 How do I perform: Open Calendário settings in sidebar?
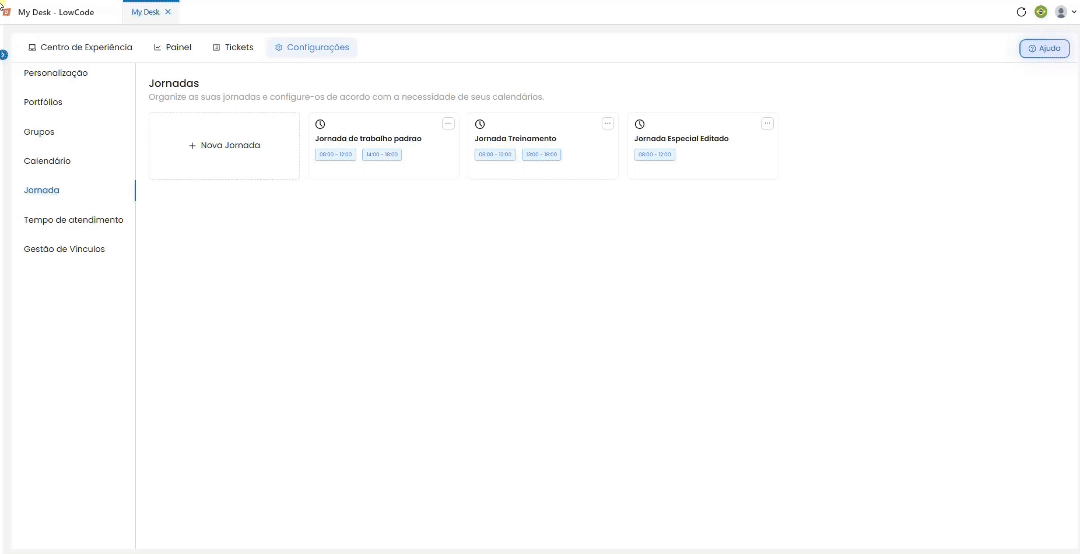pyautogui.click(x=47, y=161)
